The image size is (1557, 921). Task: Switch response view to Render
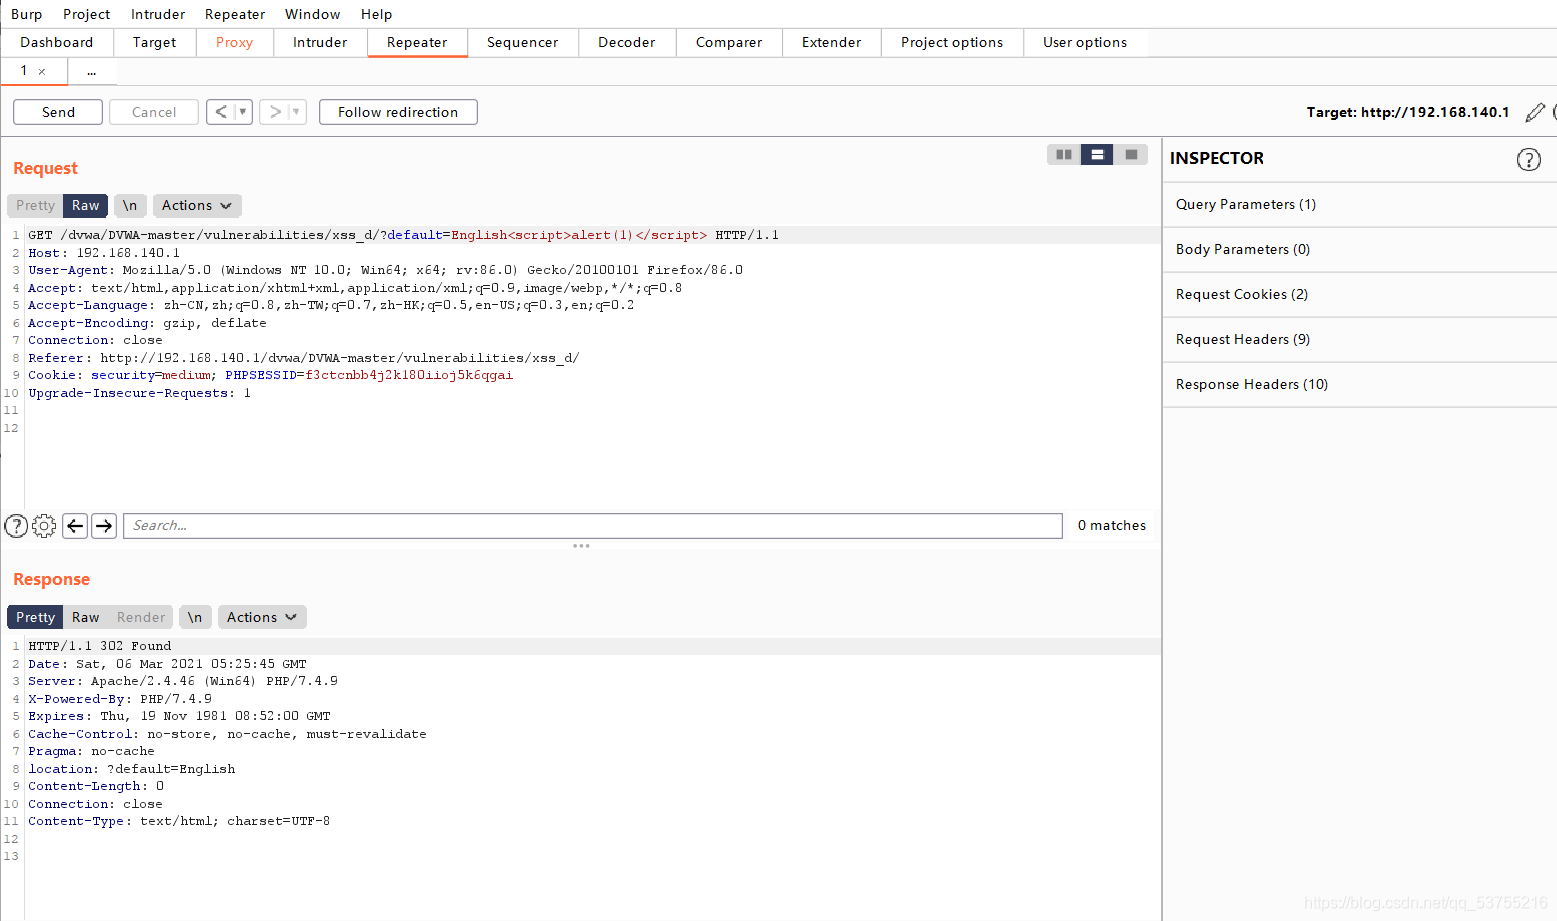(141, 617)
